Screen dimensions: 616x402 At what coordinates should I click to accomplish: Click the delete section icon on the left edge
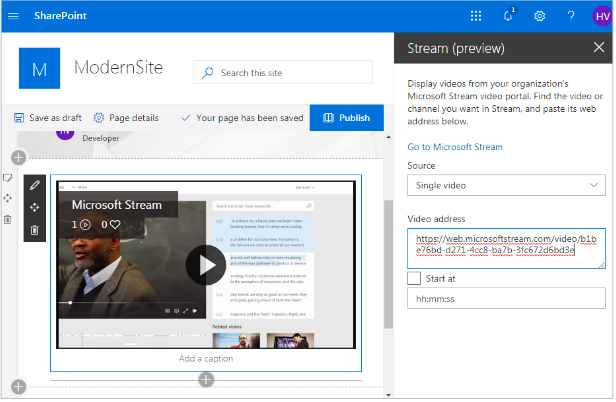click(x=8, y=220)
